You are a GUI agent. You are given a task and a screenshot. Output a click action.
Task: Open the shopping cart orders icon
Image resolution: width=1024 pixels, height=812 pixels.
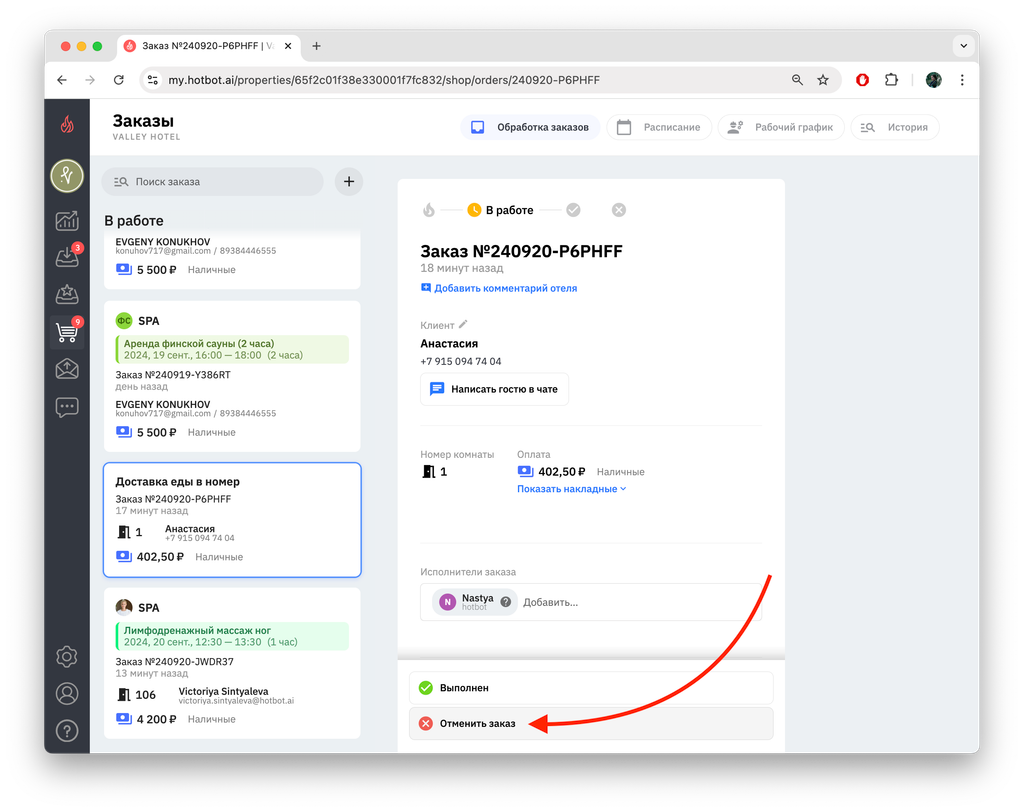point(67,331)
